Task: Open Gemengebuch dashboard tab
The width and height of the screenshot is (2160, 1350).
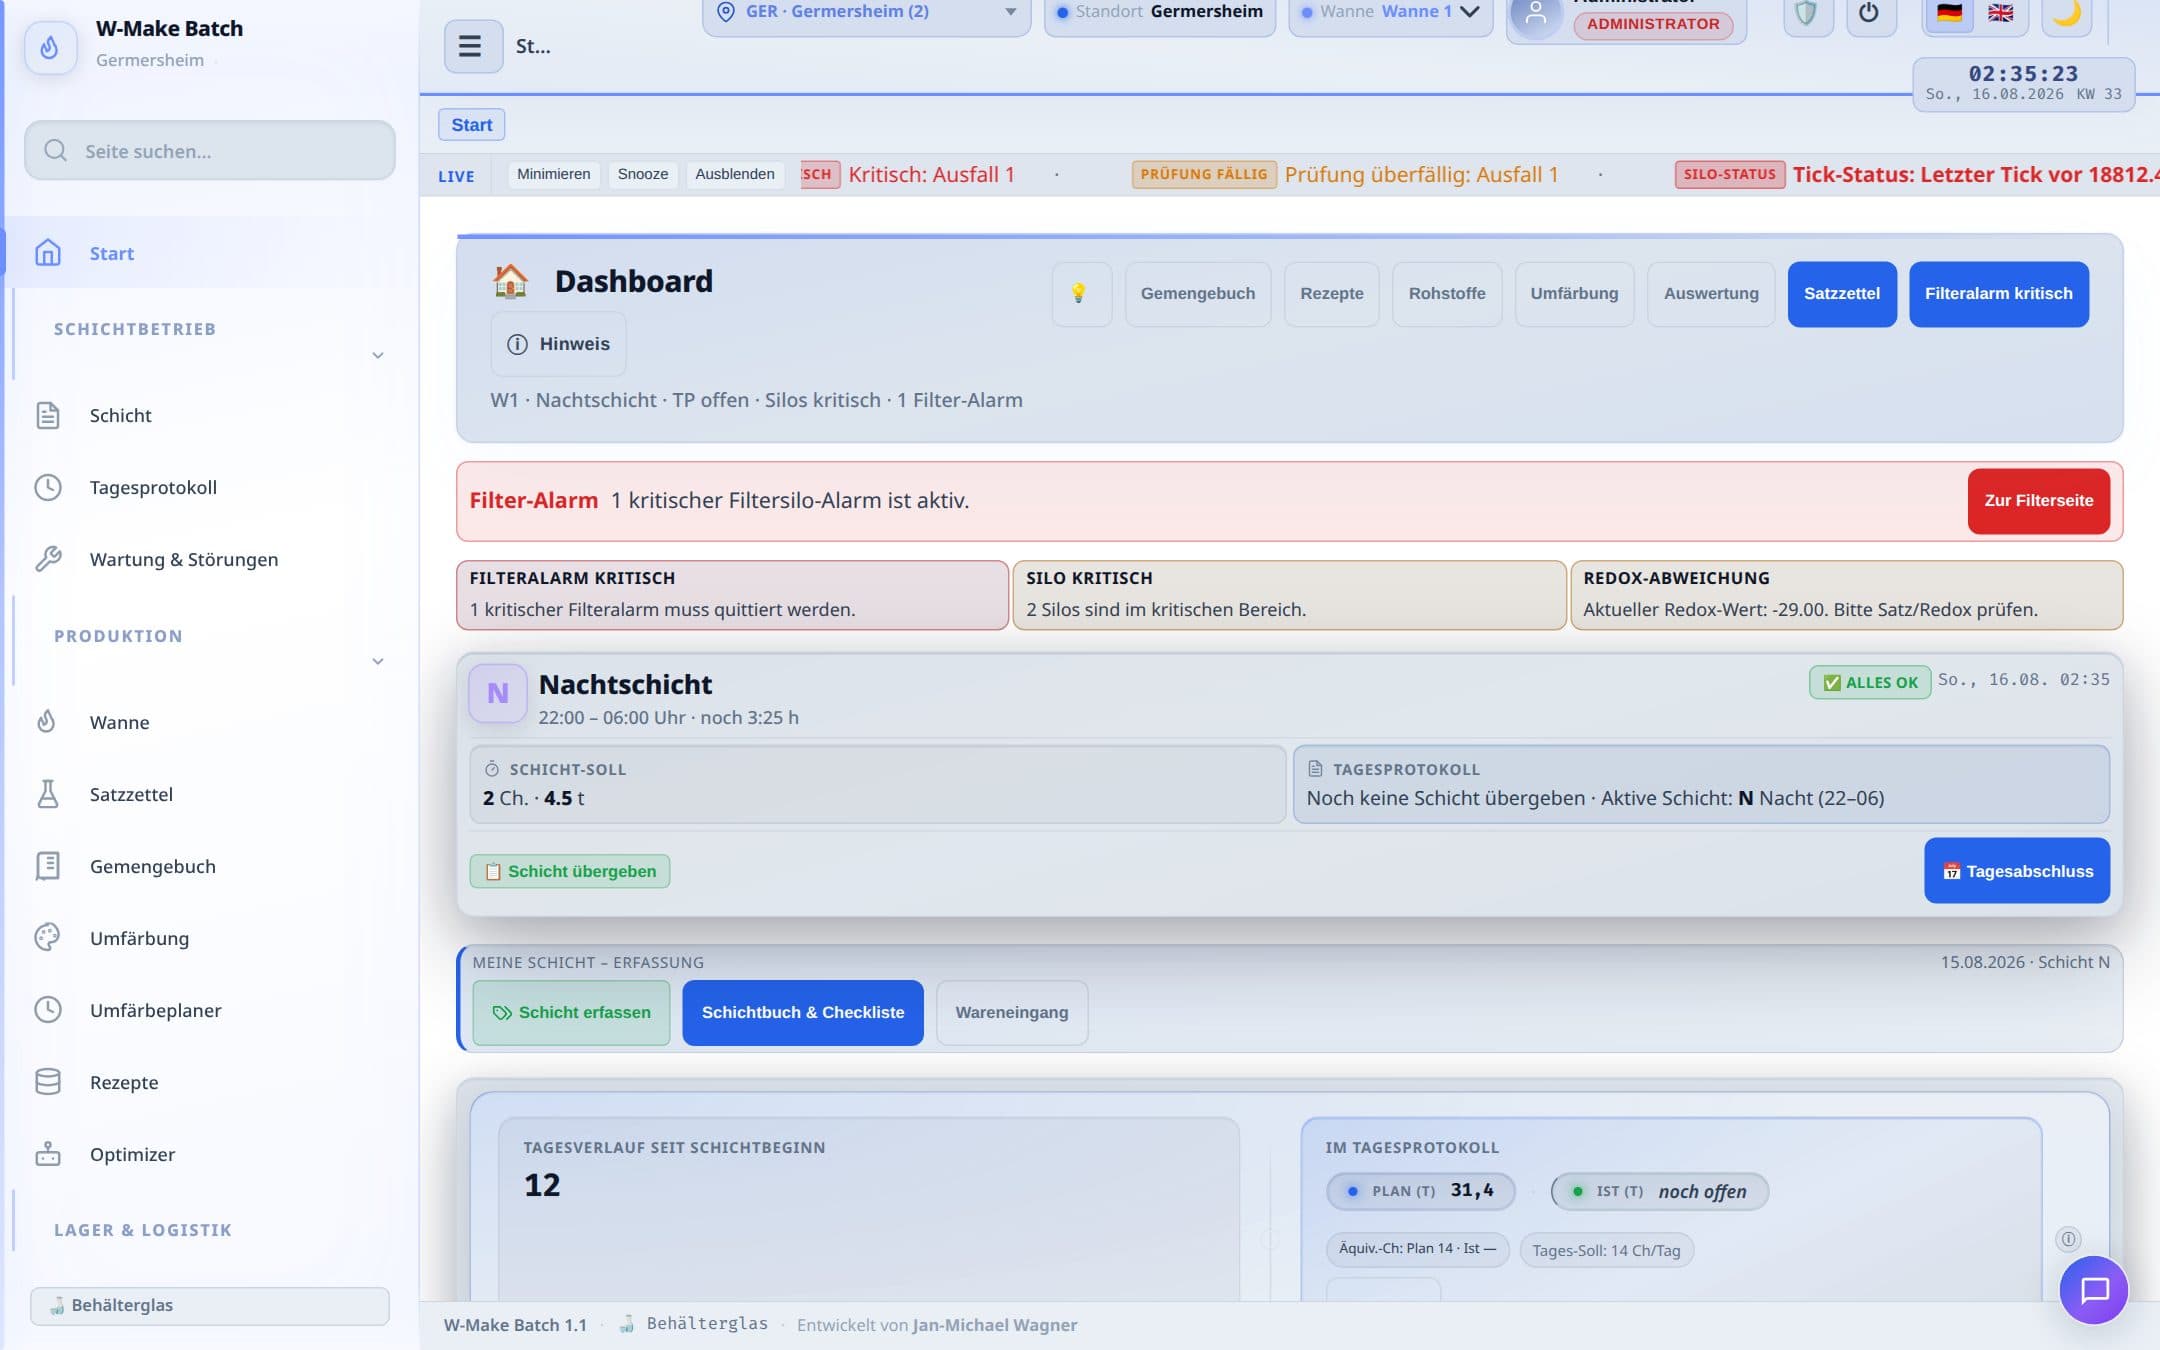Action: (x=1197, y=293)
